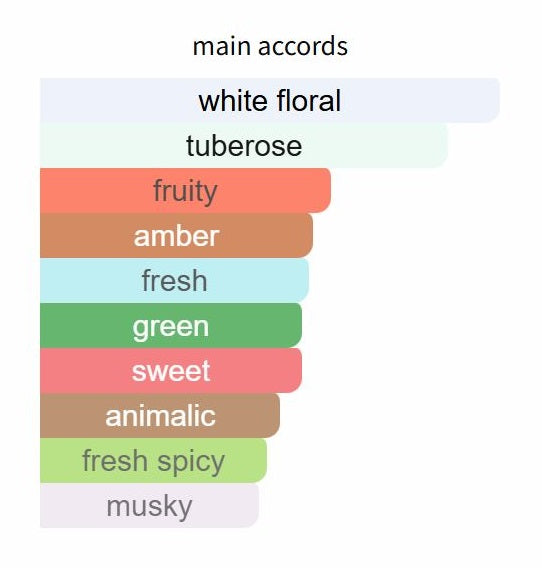Select the tuberose accord bar

[244, 145]
